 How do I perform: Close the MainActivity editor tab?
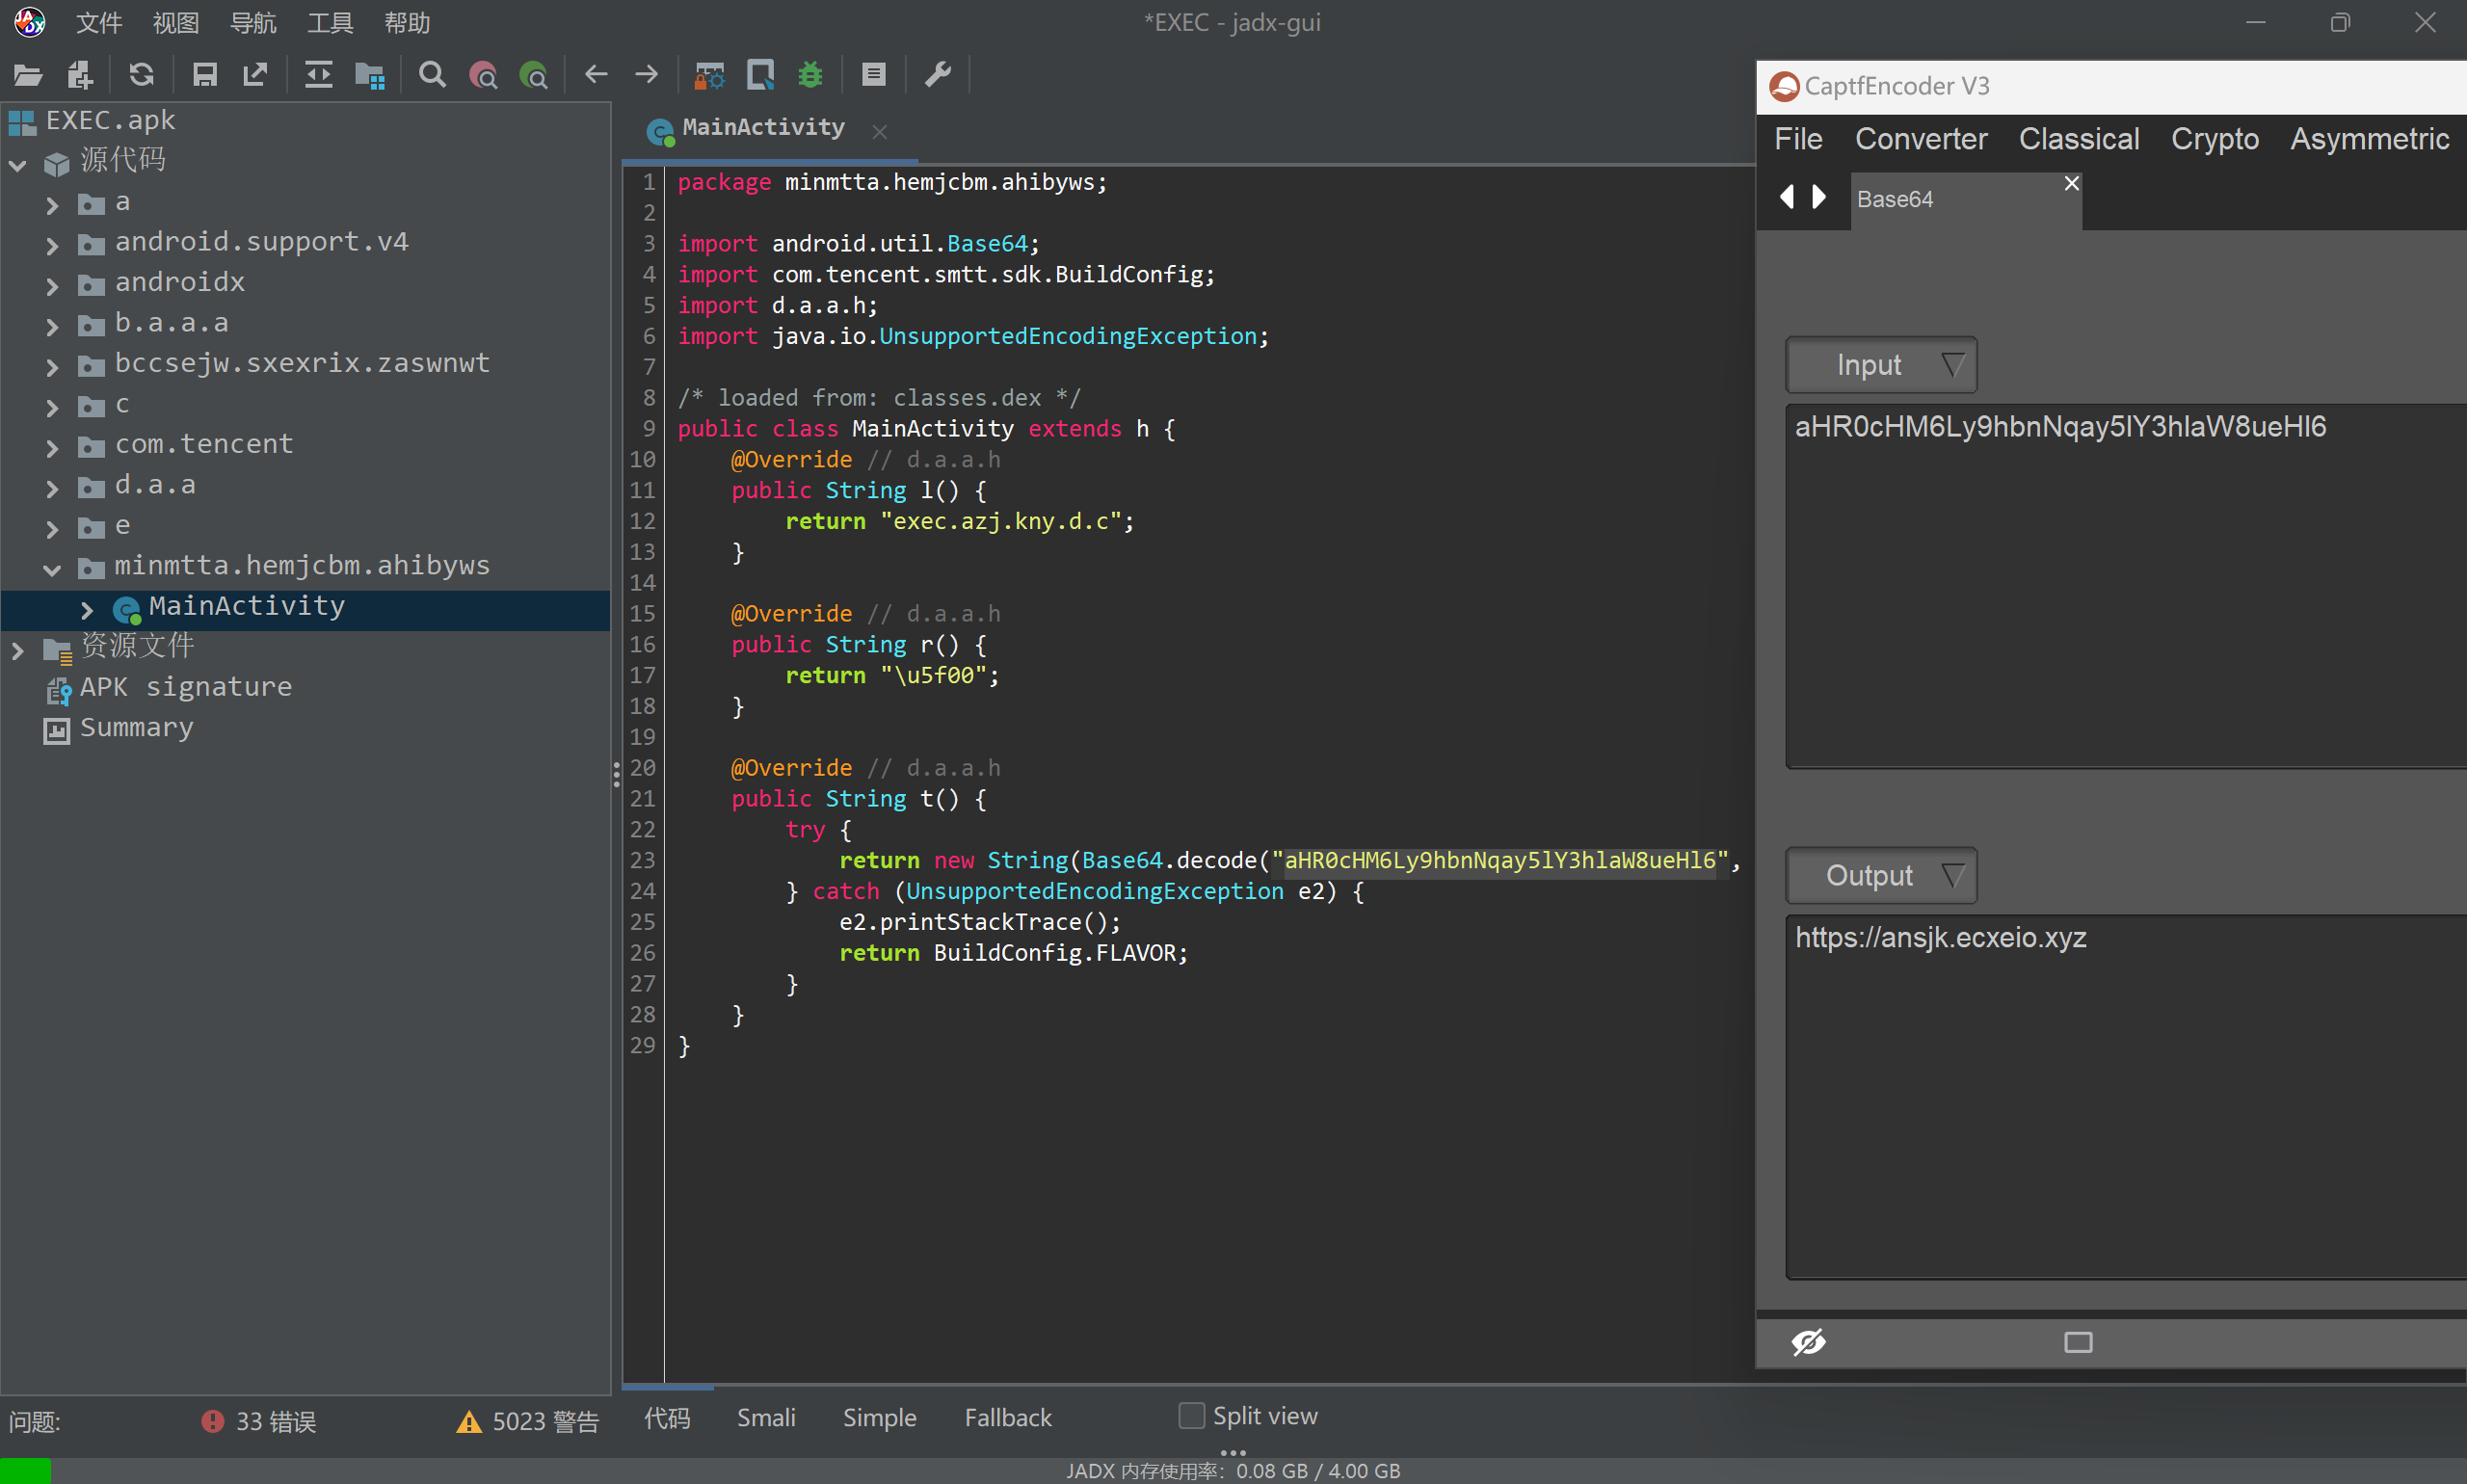(880, 131)
